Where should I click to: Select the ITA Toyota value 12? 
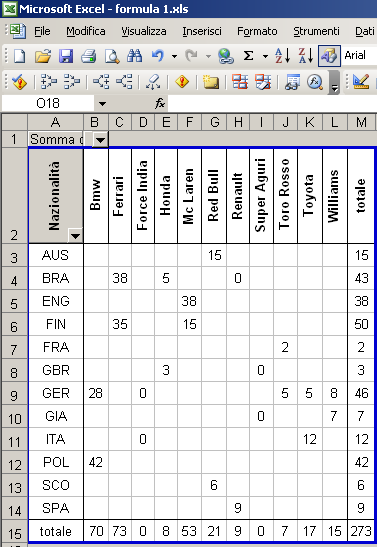click(310, 439)
